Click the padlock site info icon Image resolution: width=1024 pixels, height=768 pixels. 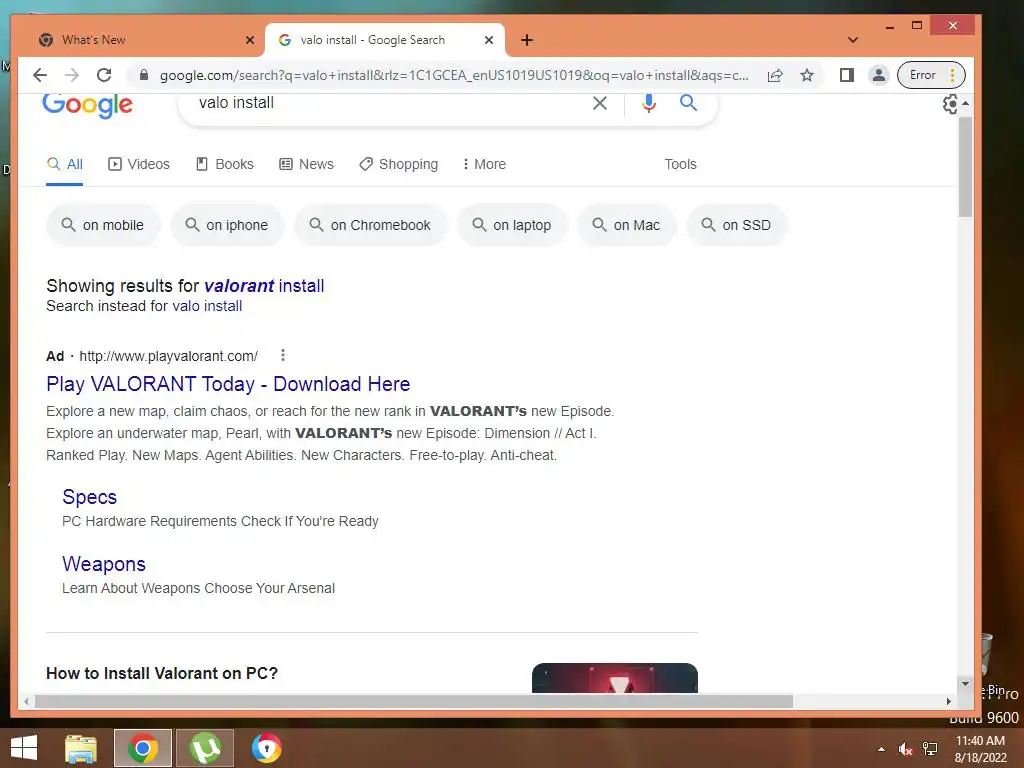[x=144, y=75]
